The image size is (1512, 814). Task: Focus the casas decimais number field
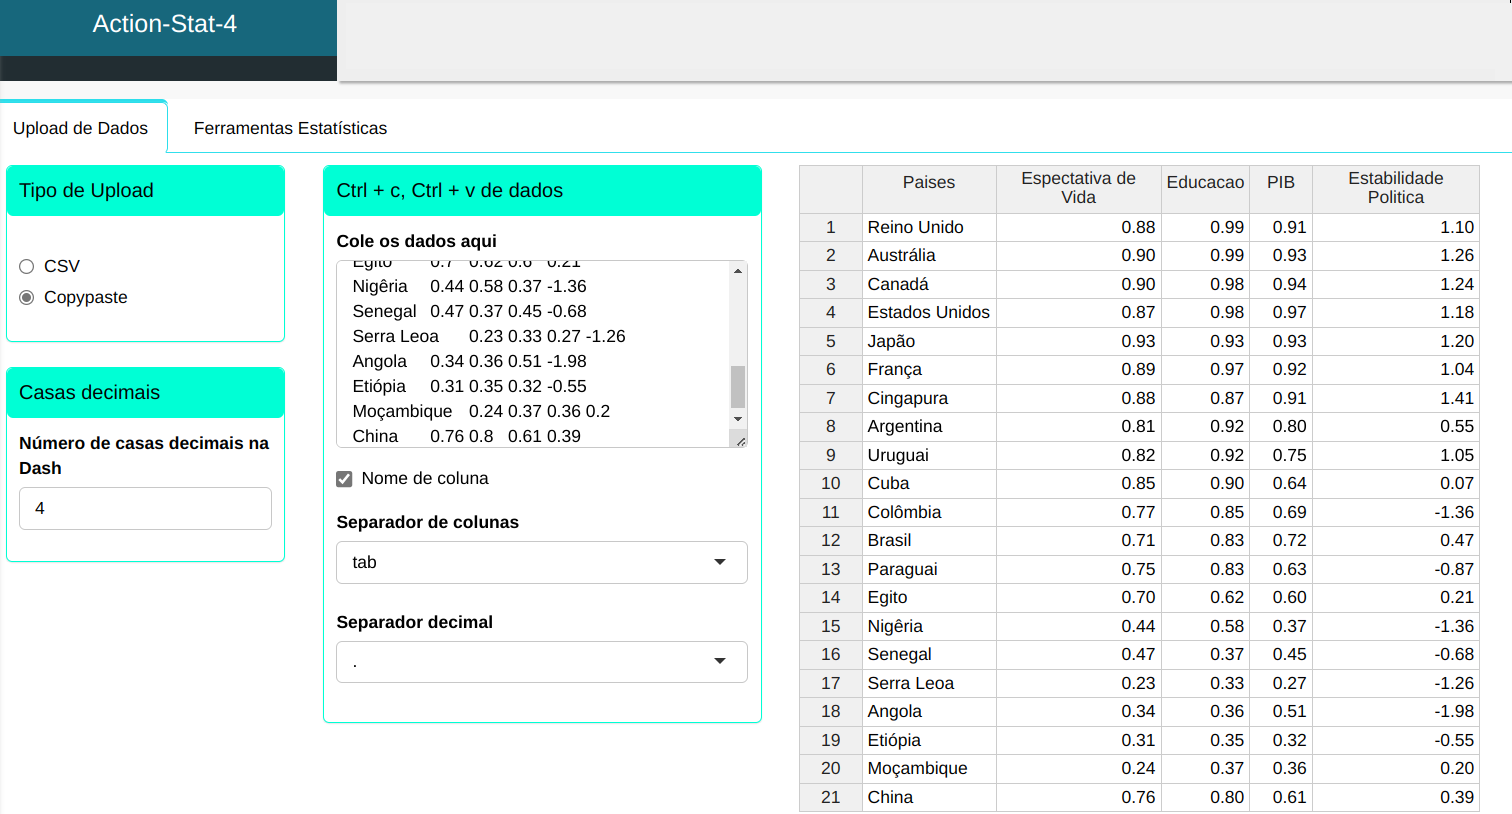145,508
